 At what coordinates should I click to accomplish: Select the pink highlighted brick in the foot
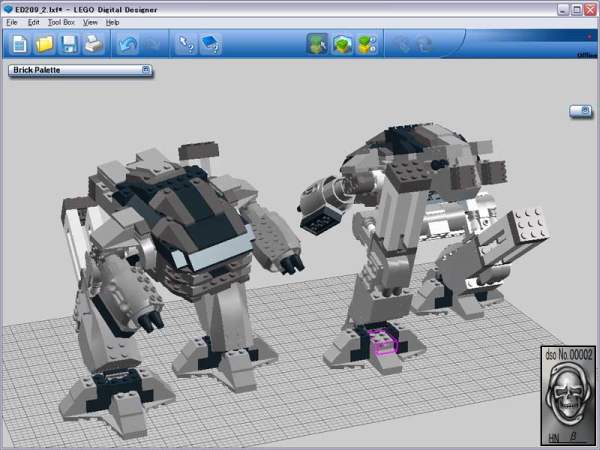(384, 340)
